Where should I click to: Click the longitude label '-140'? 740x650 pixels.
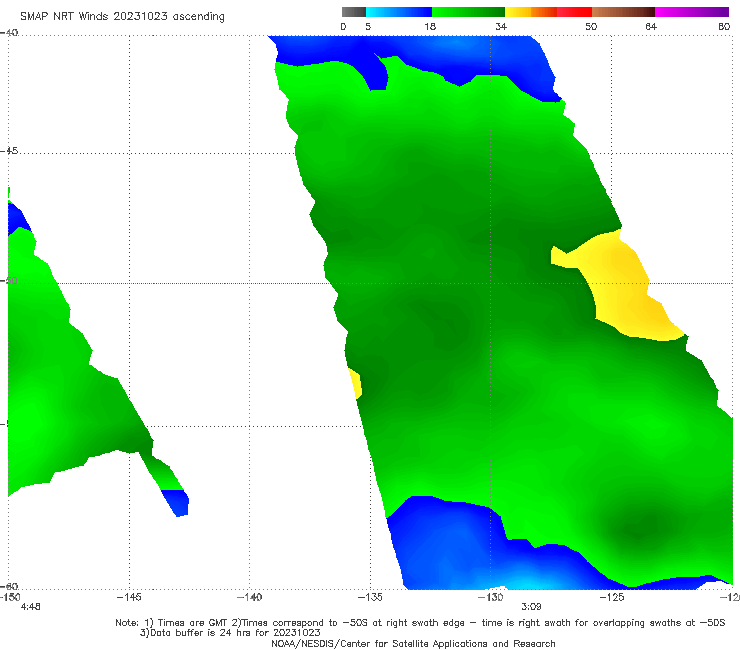[249, 597]
